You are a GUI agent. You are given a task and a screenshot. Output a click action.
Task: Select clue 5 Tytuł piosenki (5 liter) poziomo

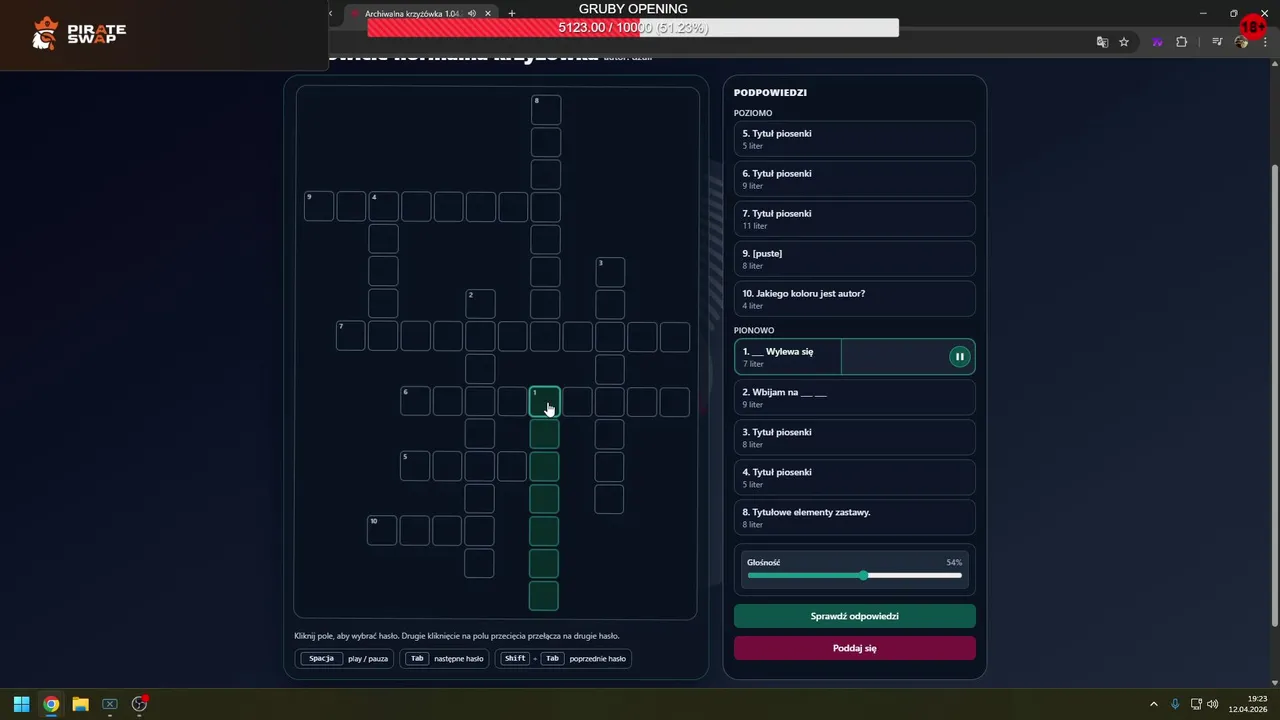click(x=854, y=138)
